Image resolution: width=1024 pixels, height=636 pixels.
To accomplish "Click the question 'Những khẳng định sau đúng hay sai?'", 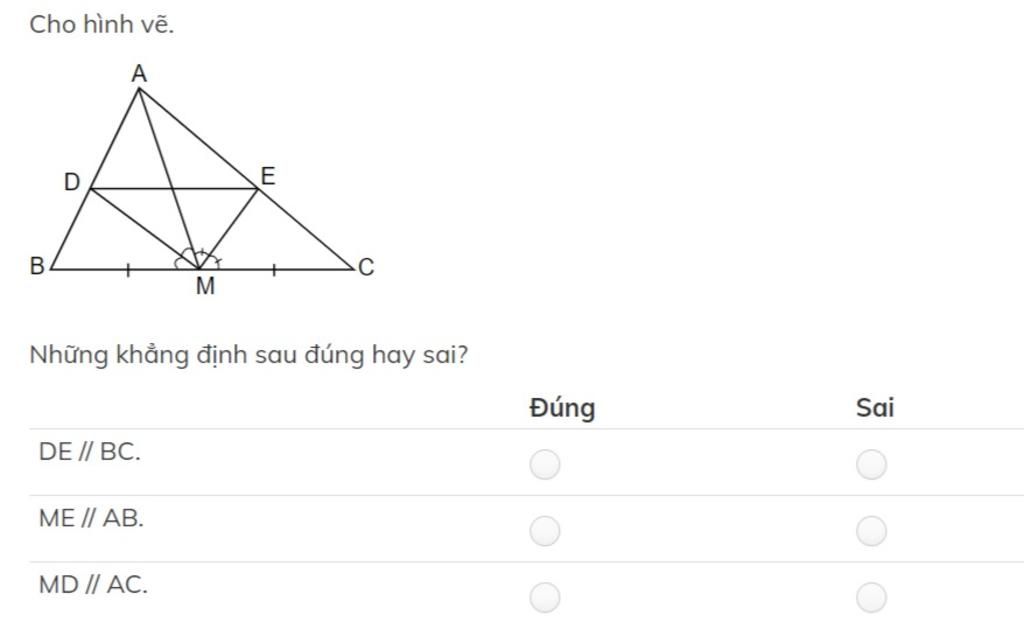I will coord(249,355).
